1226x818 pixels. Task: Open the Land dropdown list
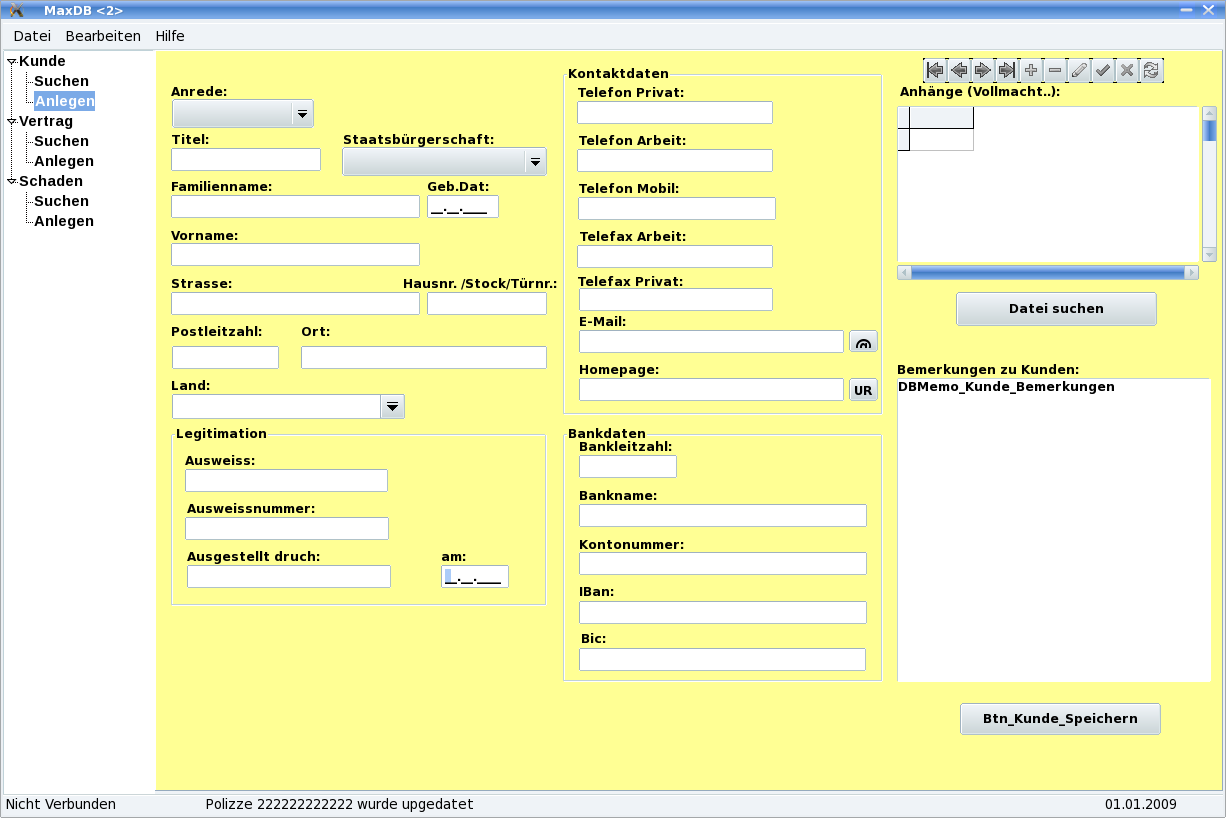pos(393,406)
